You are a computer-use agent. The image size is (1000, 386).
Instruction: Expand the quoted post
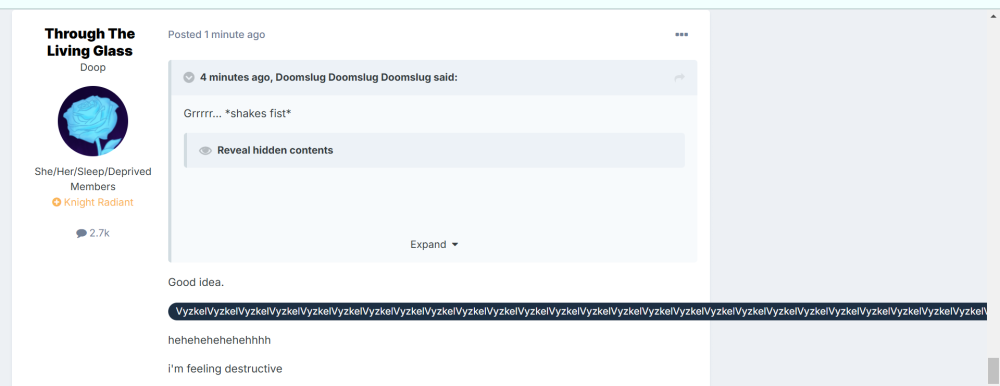(x=434, y=244)
